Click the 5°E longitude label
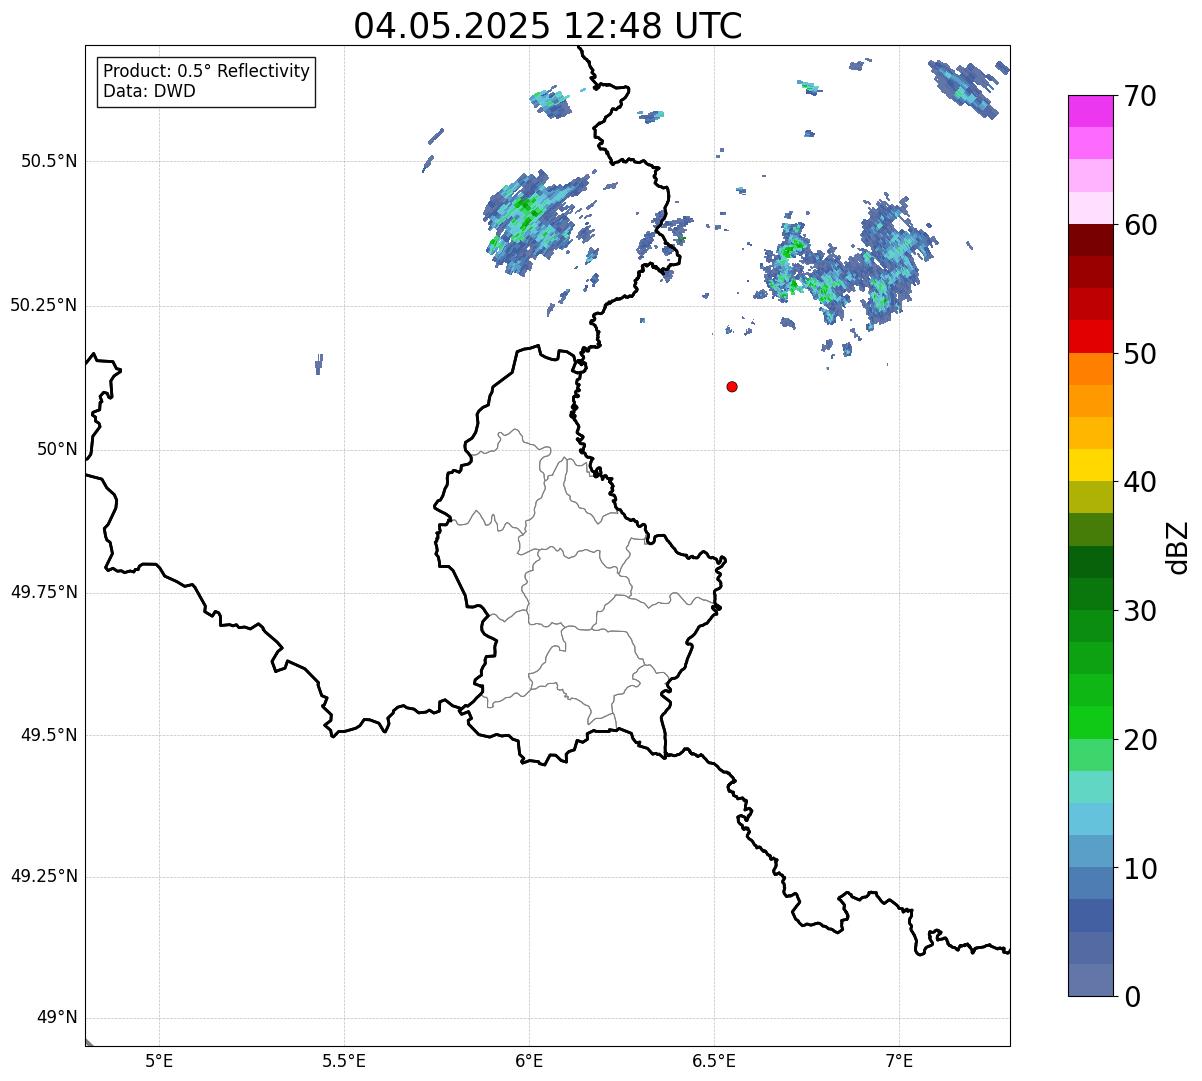This screenshot has height=1081, width=1202. 159,1061
